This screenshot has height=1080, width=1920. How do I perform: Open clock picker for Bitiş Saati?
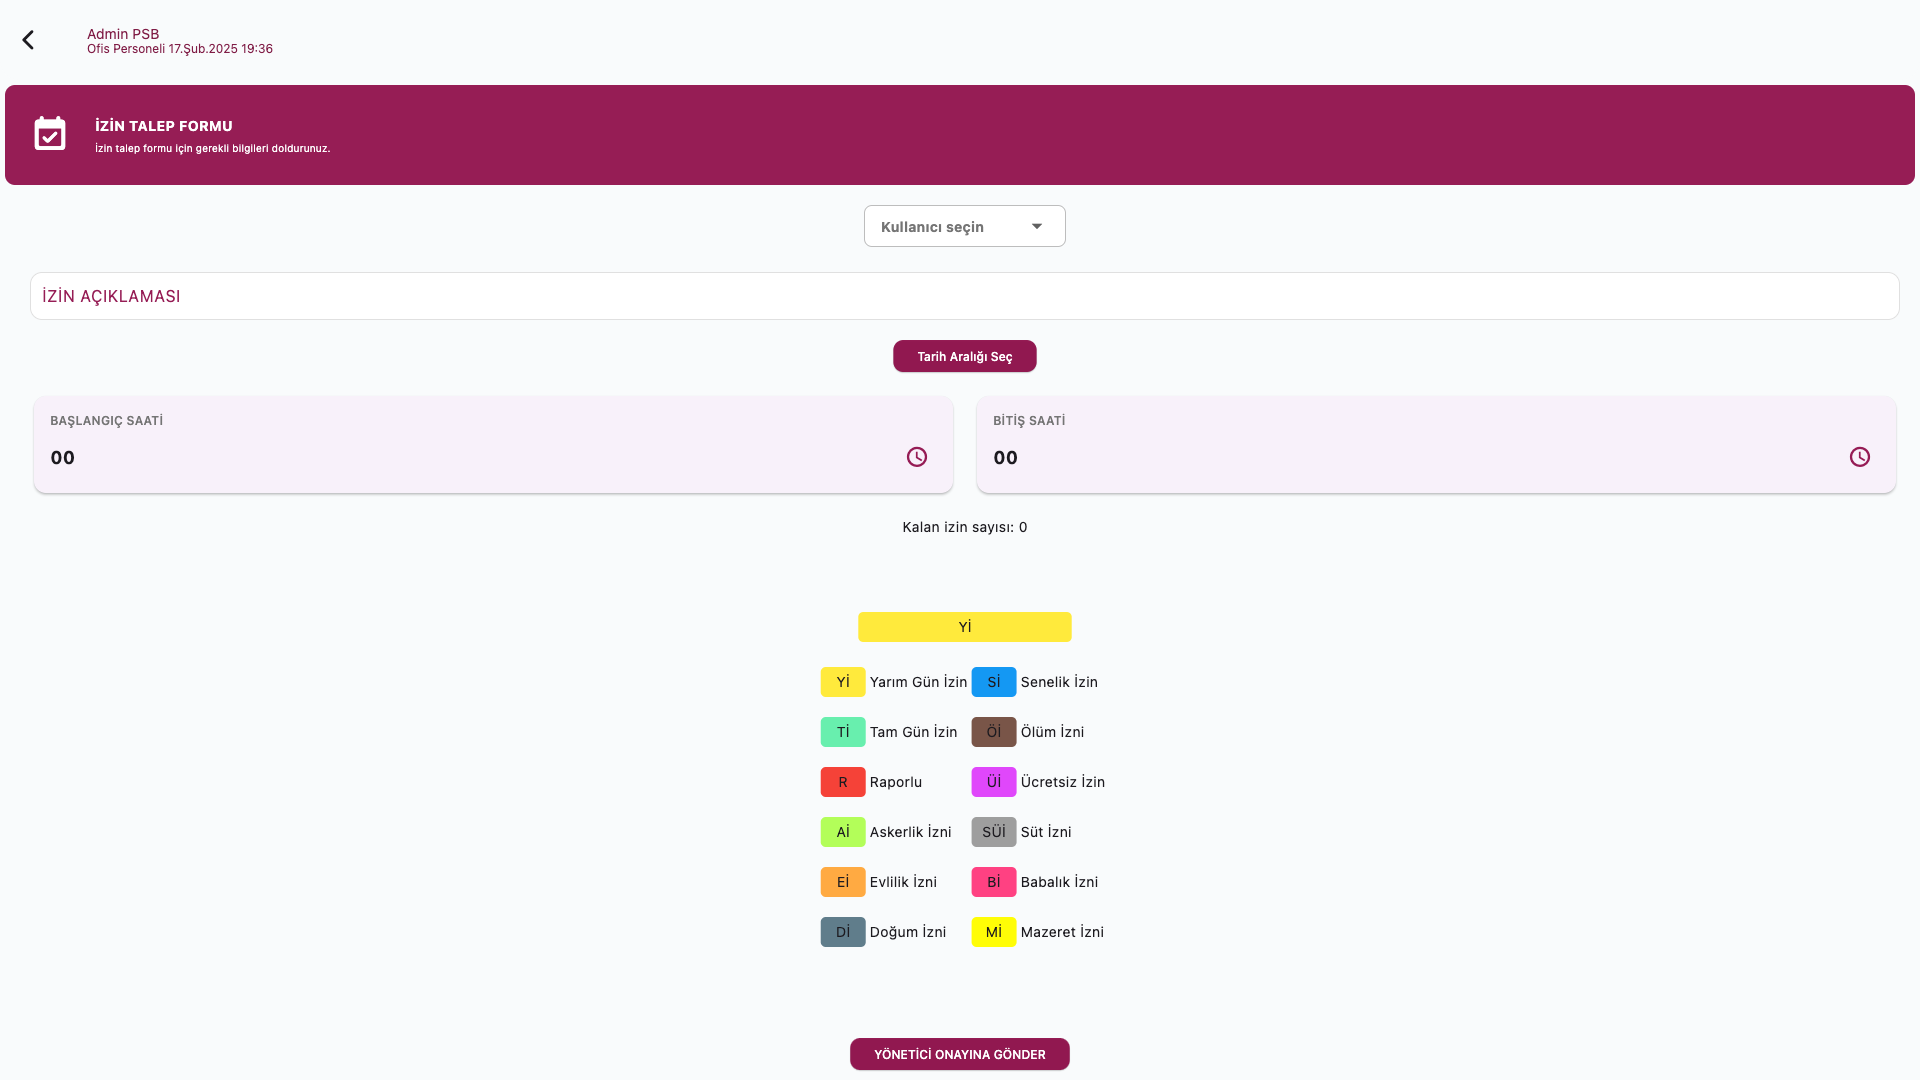coord(1859,457)
